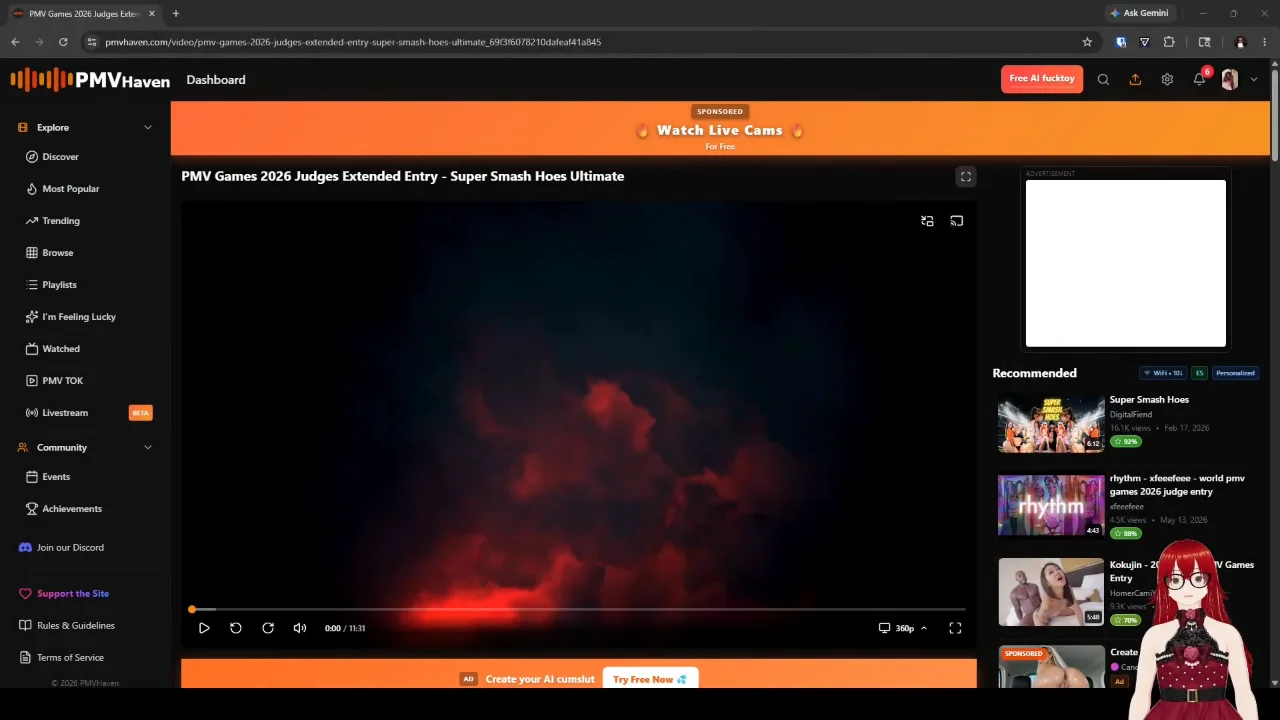
Task: Open the tab search toolbar icon
Action: click(x=1205, y=42)
